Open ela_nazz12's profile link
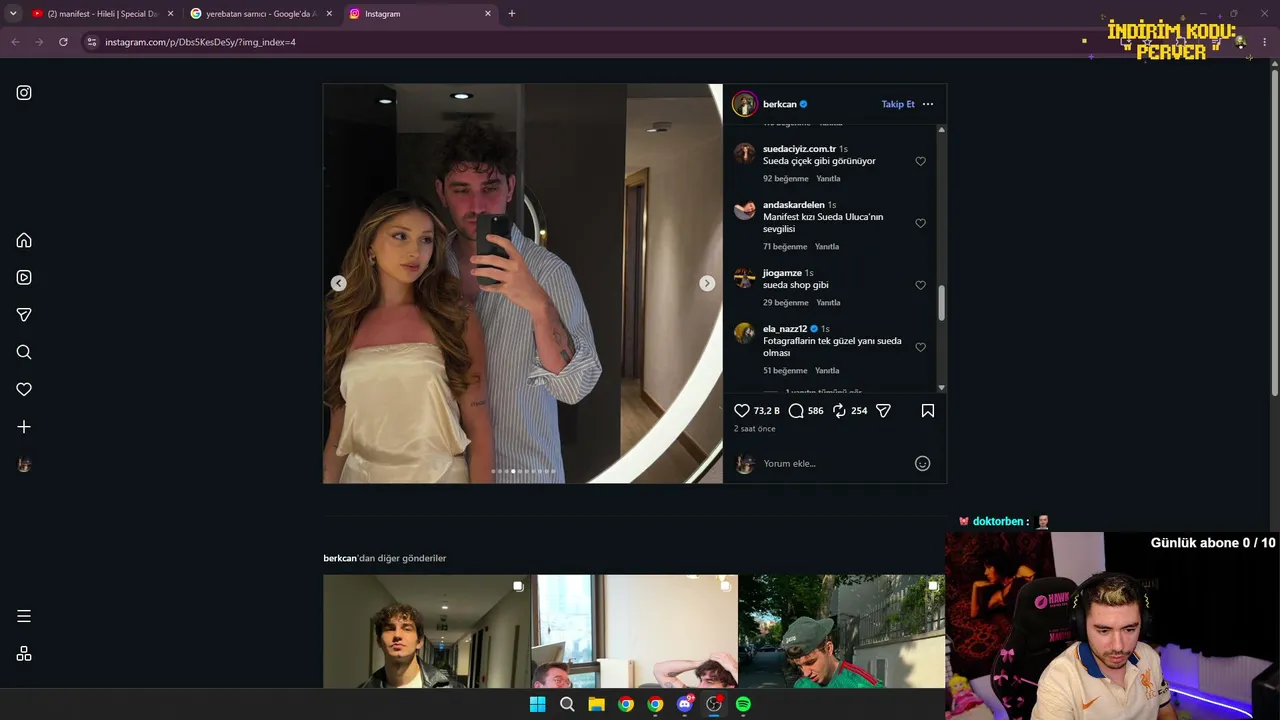The image size is (1280, 720). [x=785, y=329]
